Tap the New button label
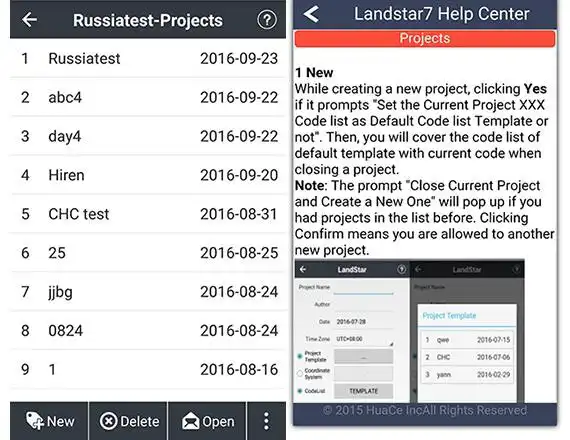Viewport: 570px width, 440px height. 61,421
